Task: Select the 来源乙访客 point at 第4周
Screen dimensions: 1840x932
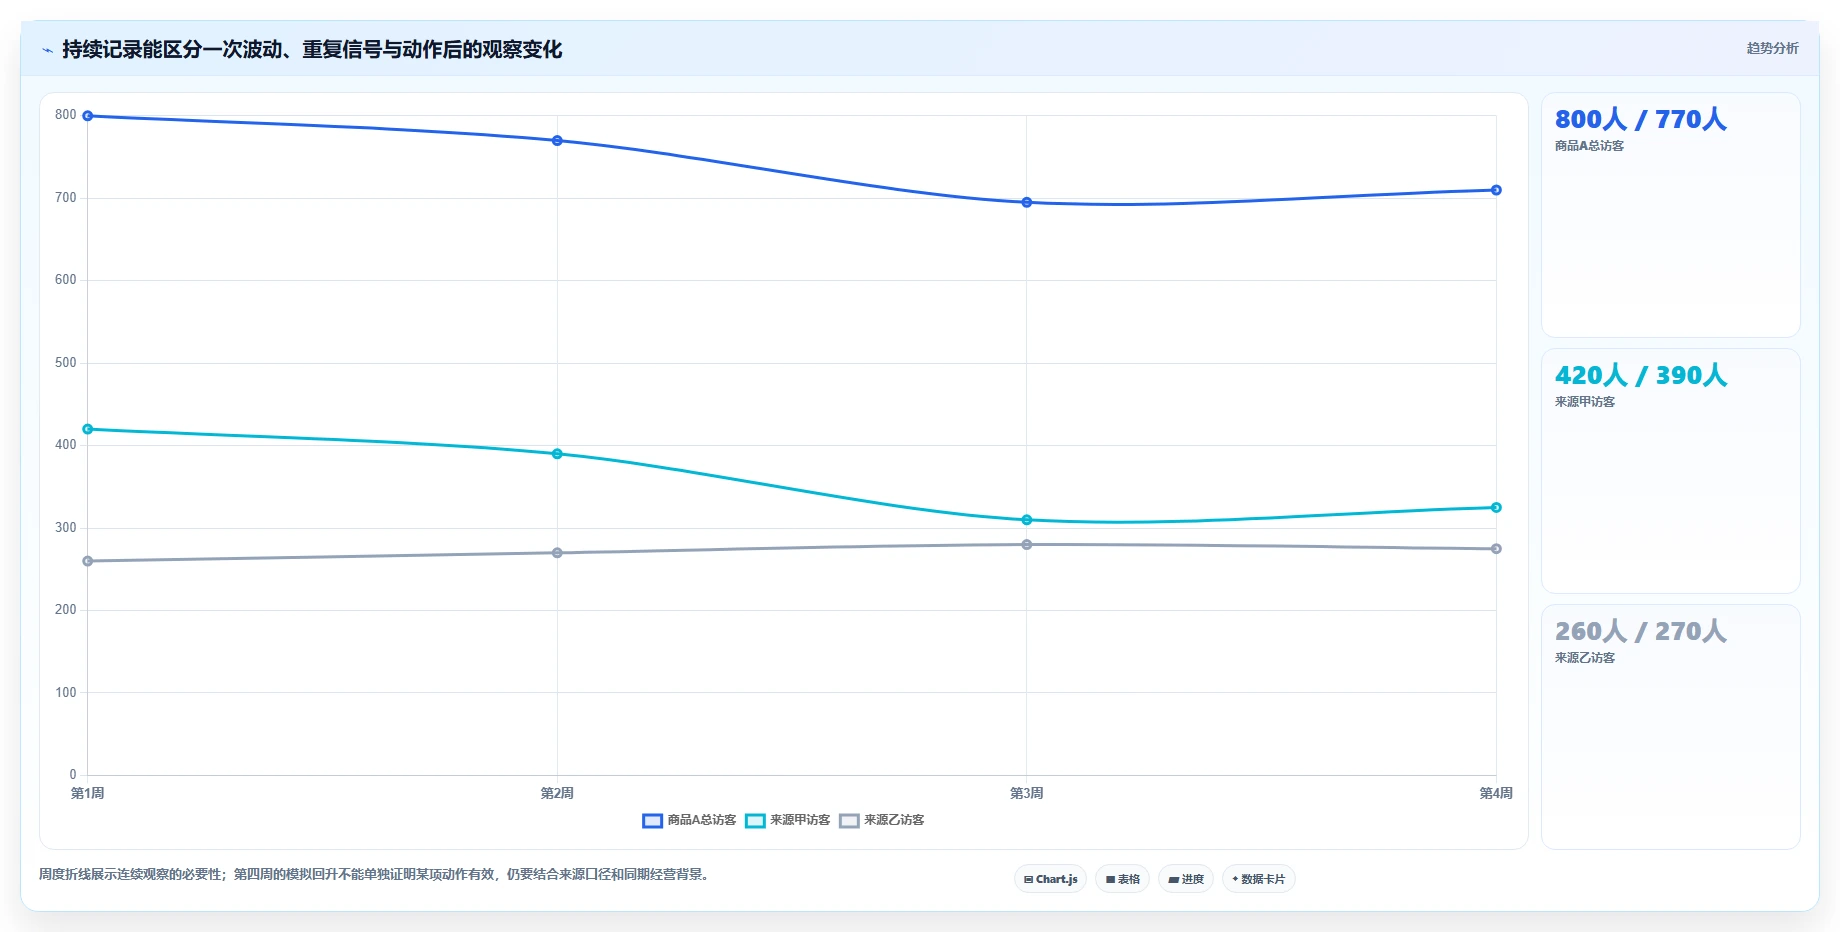Action: (x=1496, y=549)
